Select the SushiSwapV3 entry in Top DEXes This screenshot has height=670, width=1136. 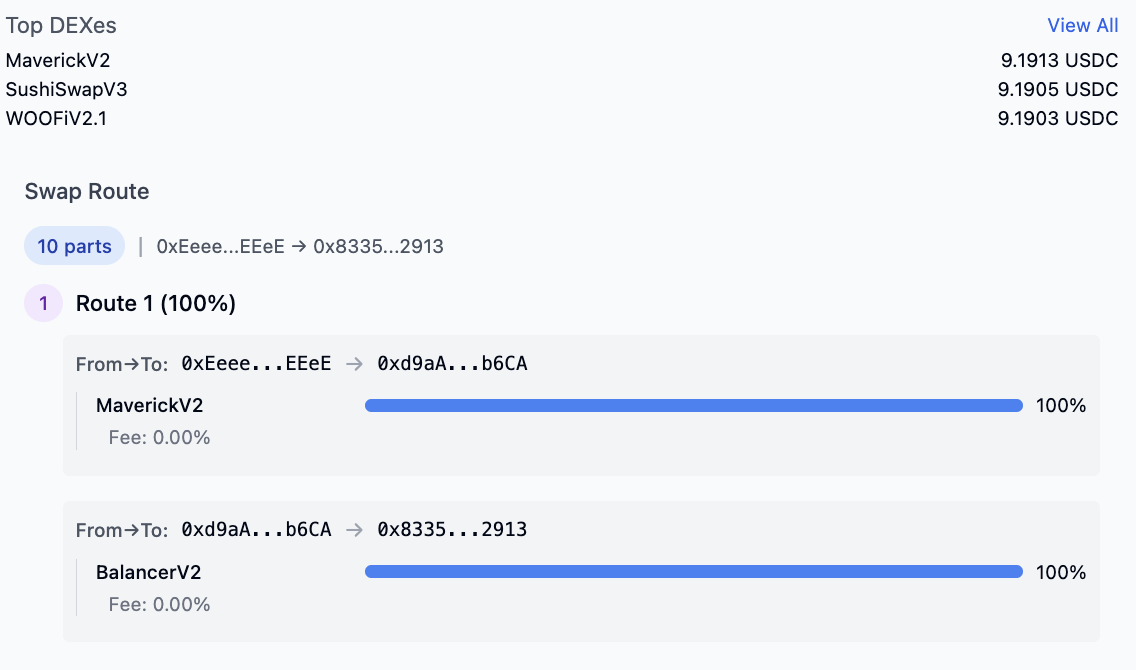pyautogui.click(x=67, y=89)
